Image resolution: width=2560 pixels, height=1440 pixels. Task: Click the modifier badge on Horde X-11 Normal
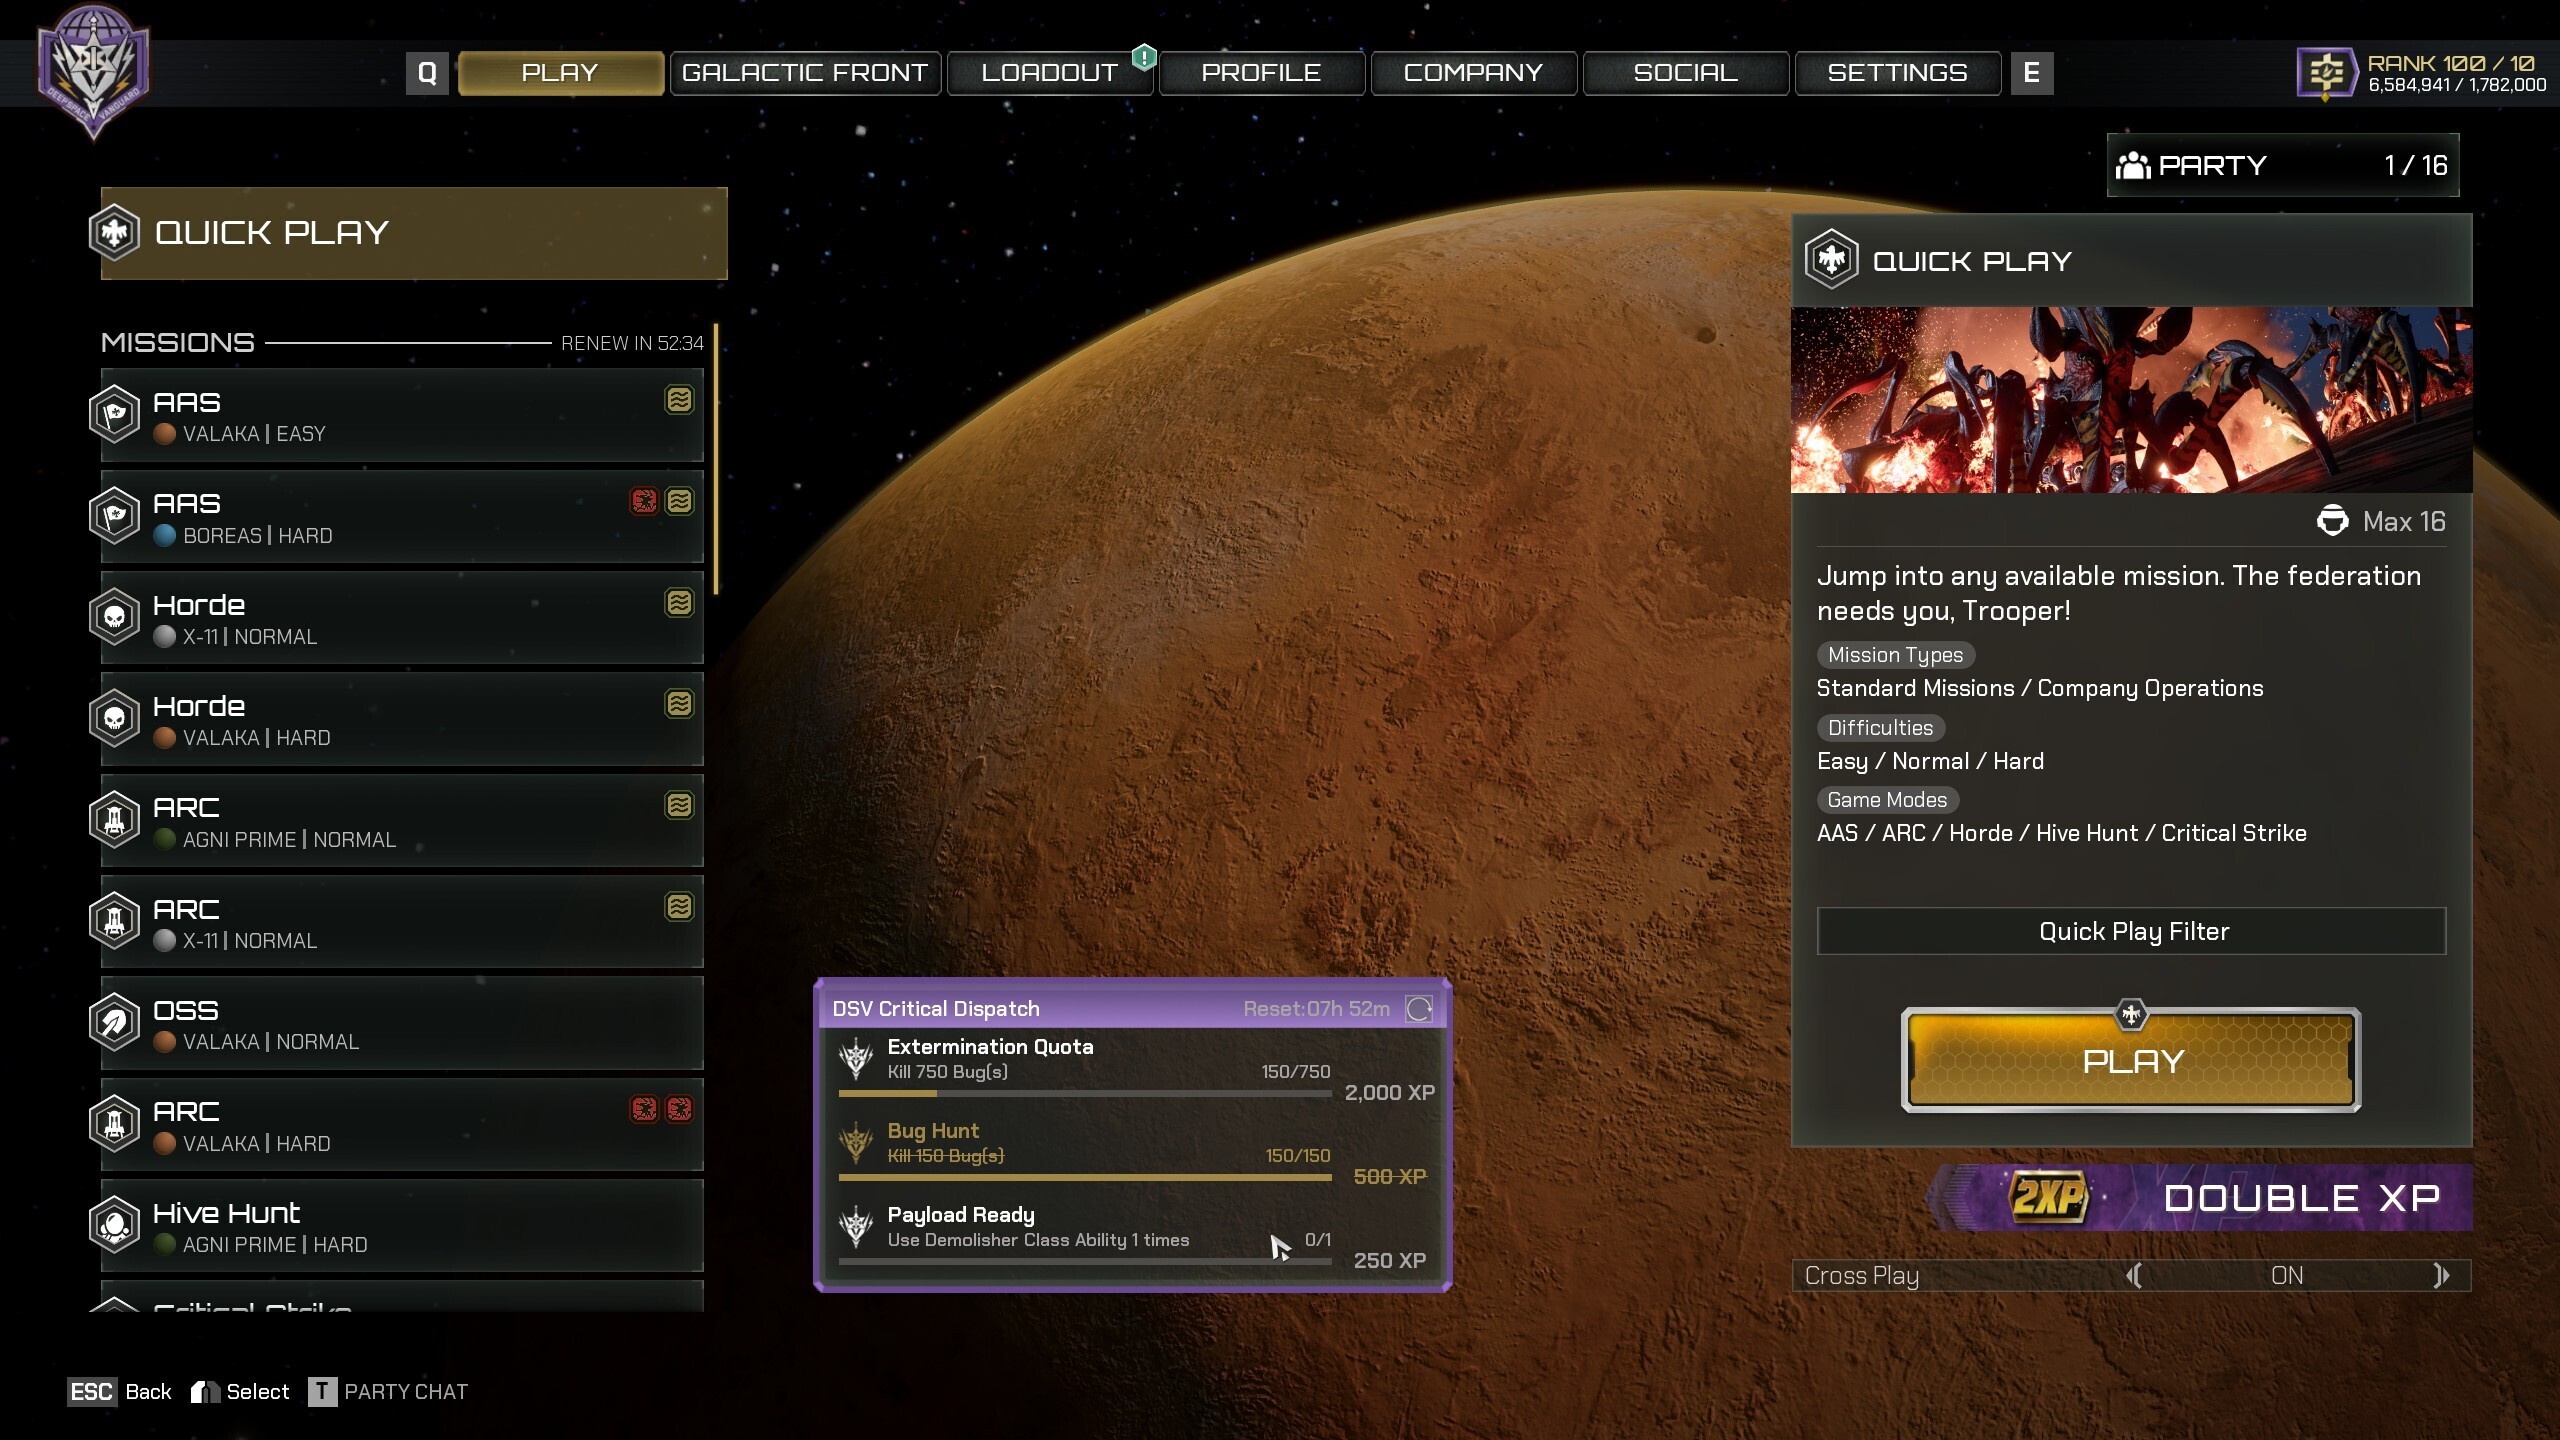point(679,603)
